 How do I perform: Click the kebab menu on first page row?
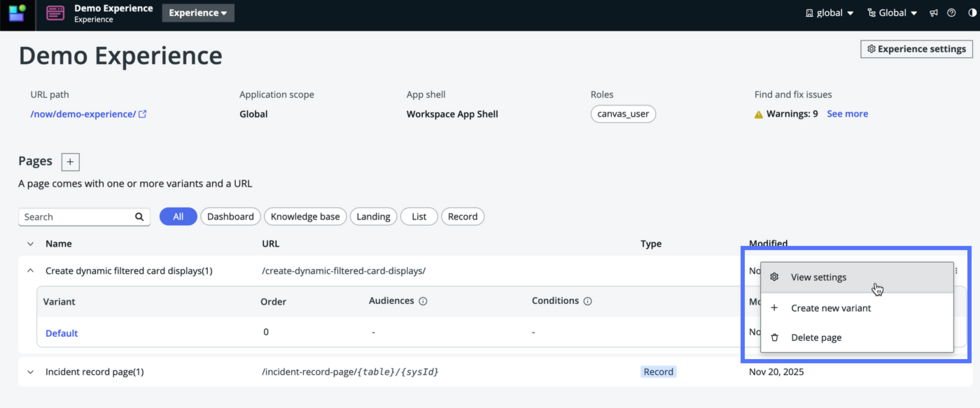click(x=956, y=271)
